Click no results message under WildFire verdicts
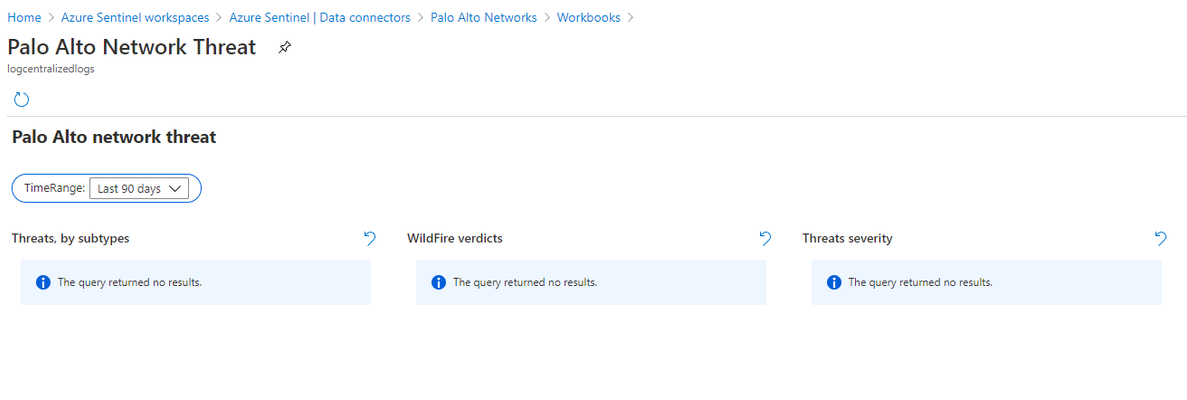Viewport: 1187px width, 400px height. pyautogui.click(x=525, y=283)
